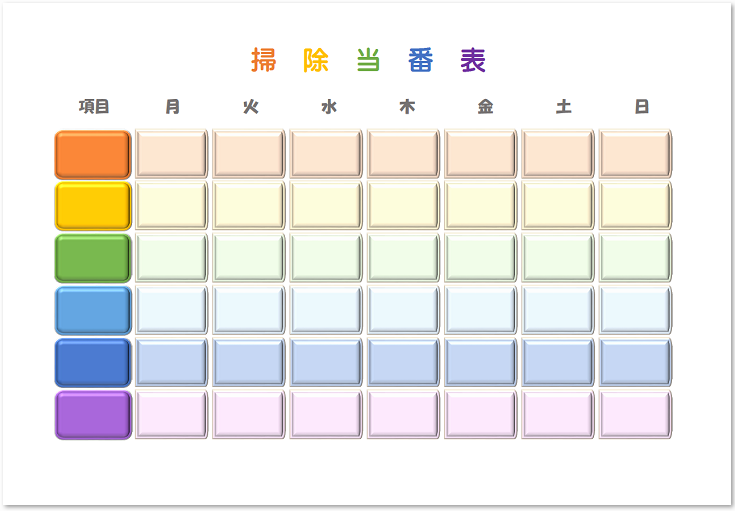Click the 項目 column header
Screen dimensions: 735x511
coord(94,107)
